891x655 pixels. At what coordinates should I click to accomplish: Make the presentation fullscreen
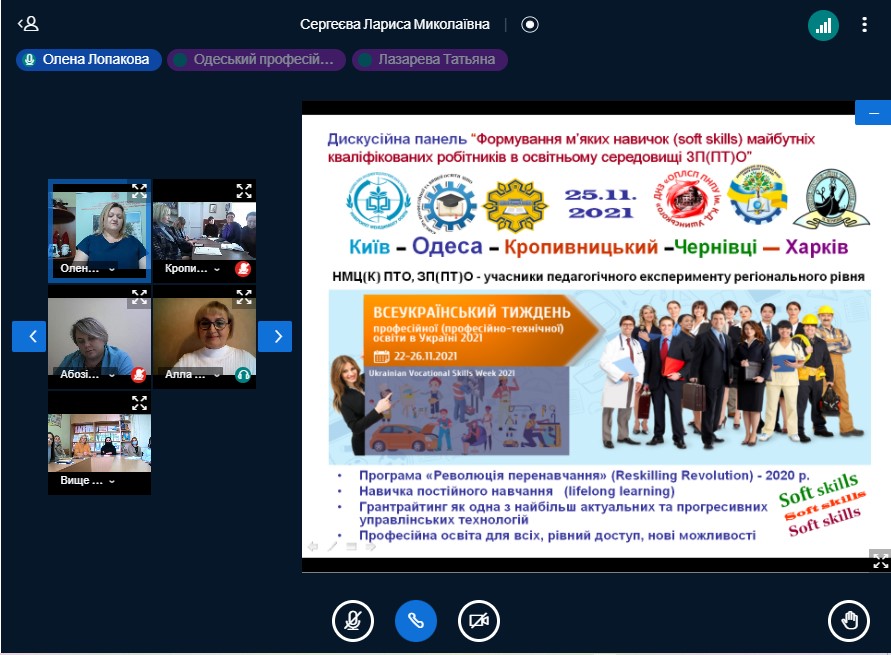[879, 560]
